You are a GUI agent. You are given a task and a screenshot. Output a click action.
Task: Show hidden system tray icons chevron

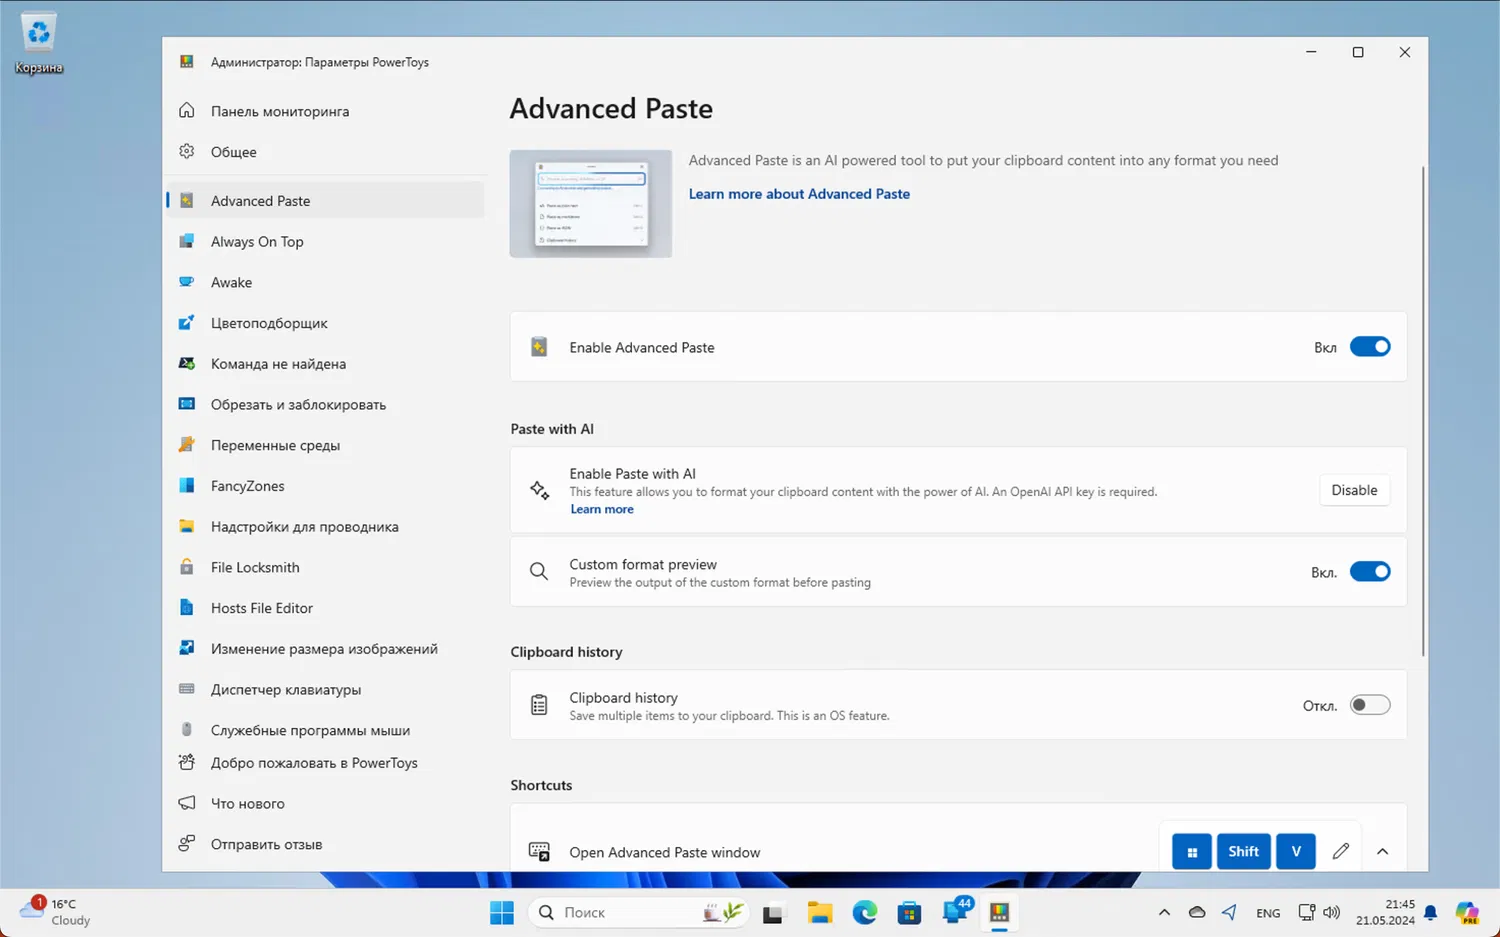[1164, 912]
